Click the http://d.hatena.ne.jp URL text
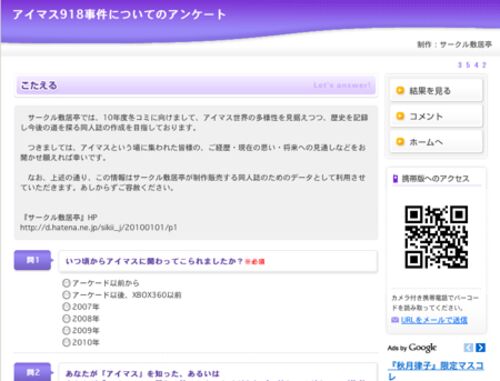 coord(99,227)
